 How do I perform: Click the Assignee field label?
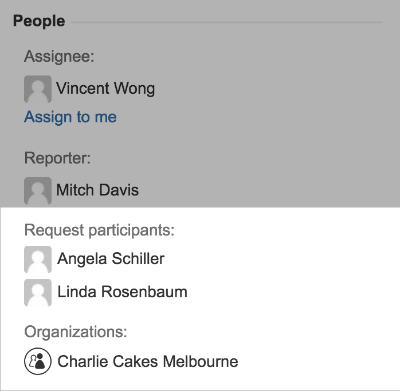59,56
